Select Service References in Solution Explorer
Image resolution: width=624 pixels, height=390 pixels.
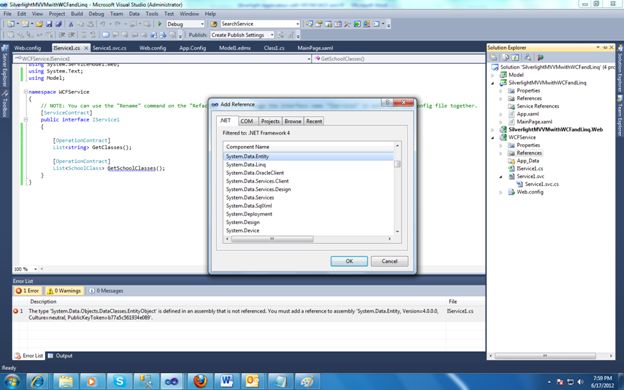(x=538, y=106)
